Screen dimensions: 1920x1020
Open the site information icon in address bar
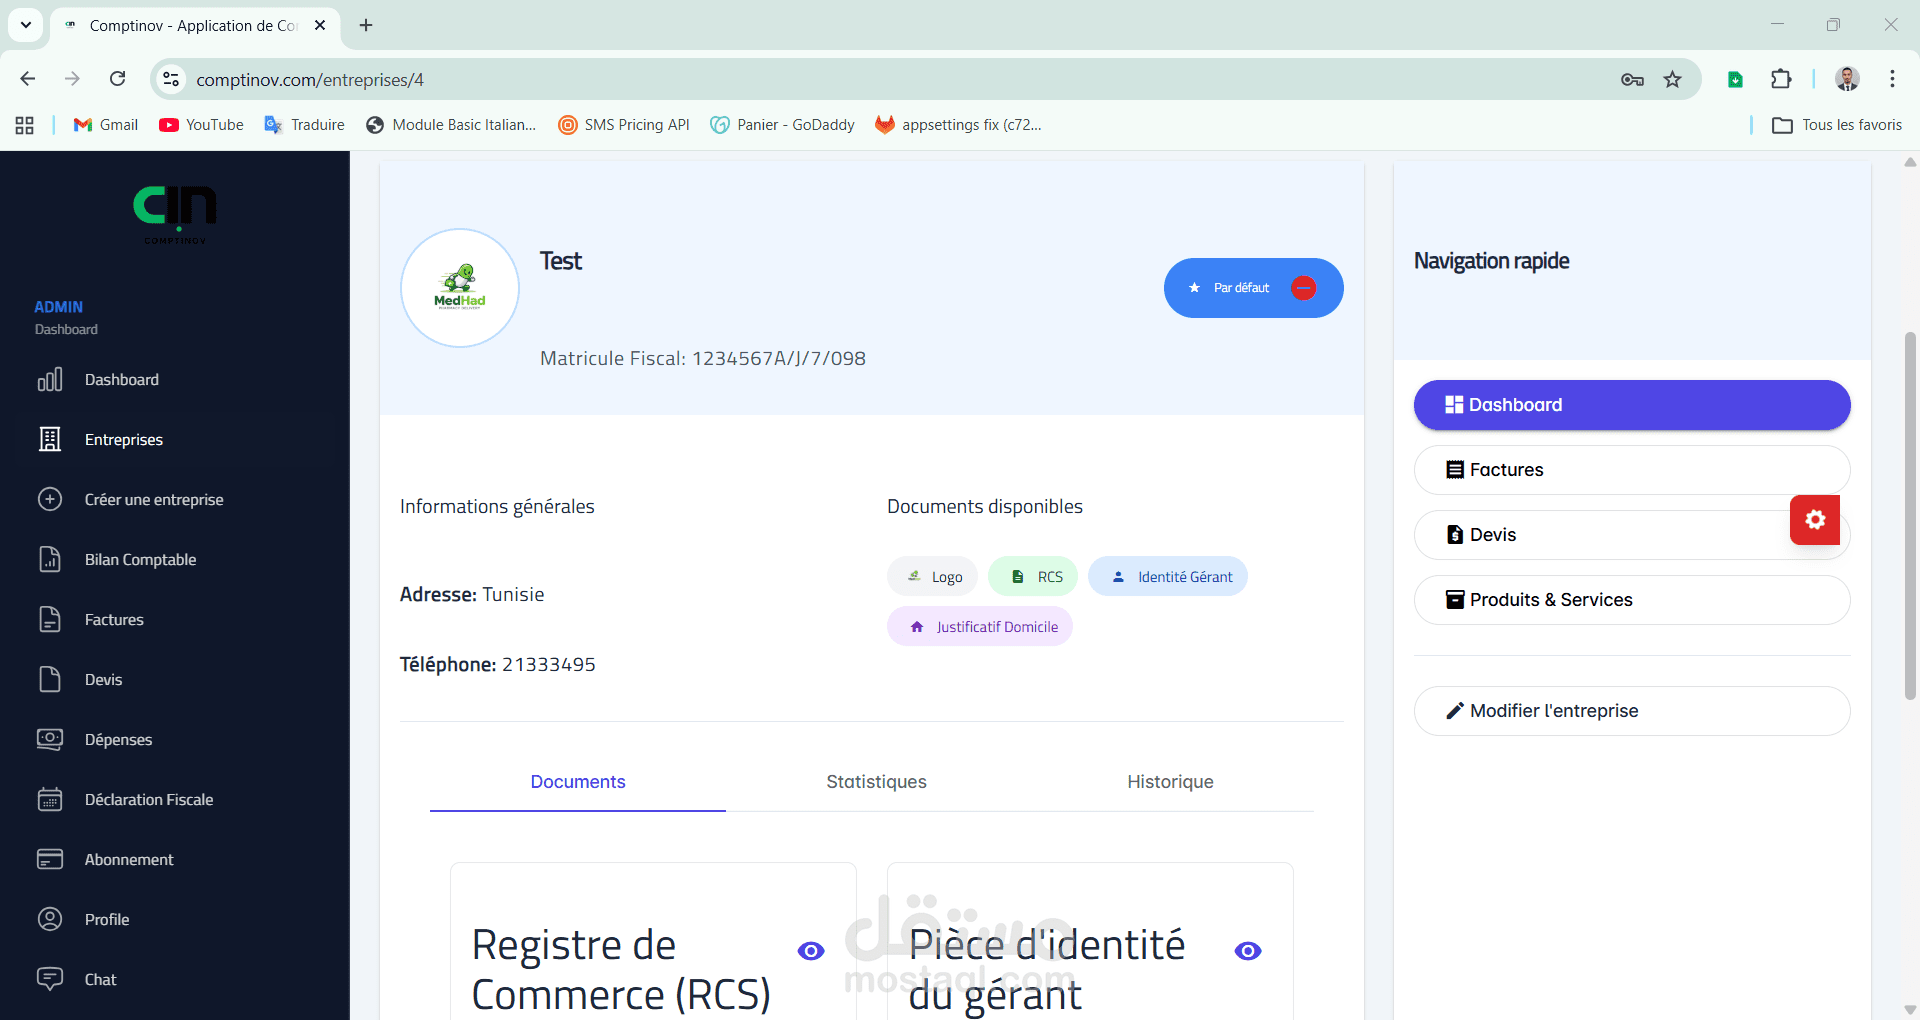tap(172, 79)
